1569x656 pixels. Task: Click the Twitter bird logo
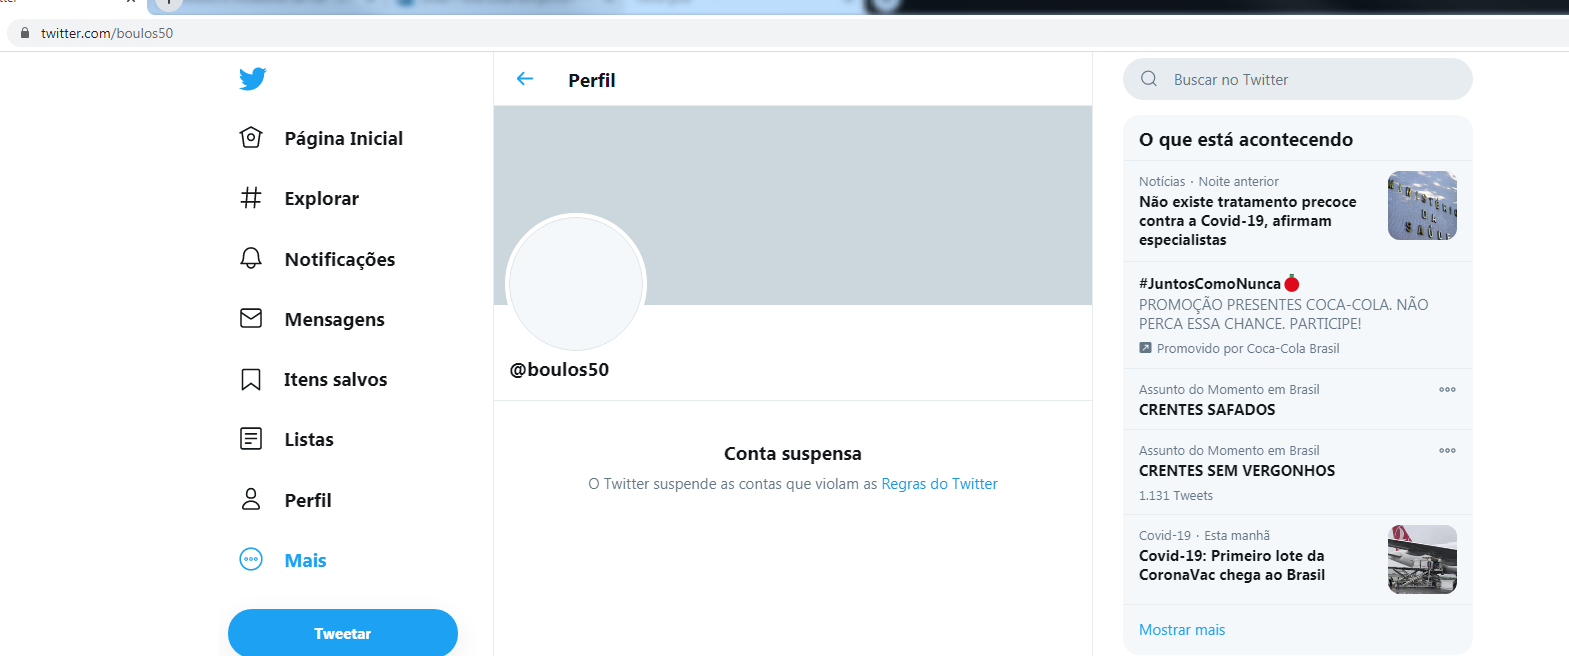click(252, 79)
